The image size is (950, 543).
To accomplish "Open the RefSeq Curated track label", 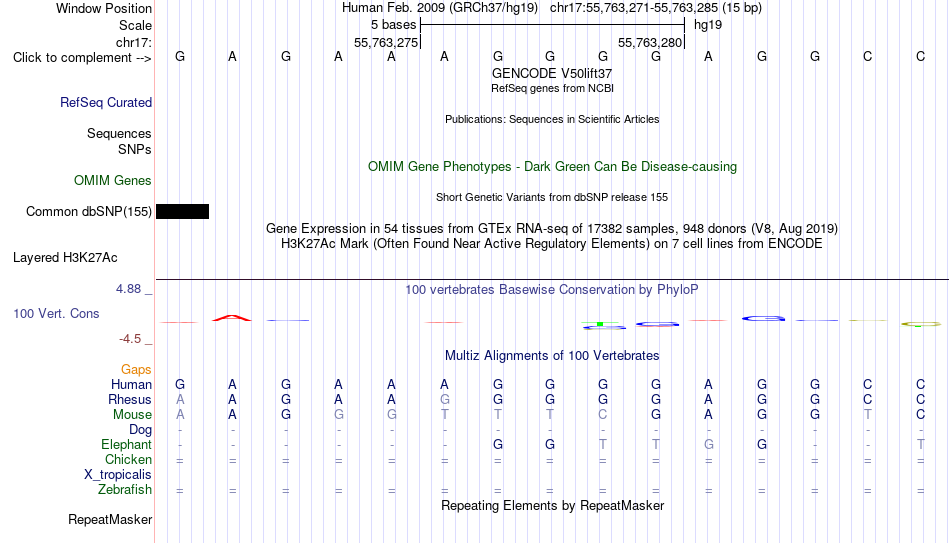I will click(106, 102).
